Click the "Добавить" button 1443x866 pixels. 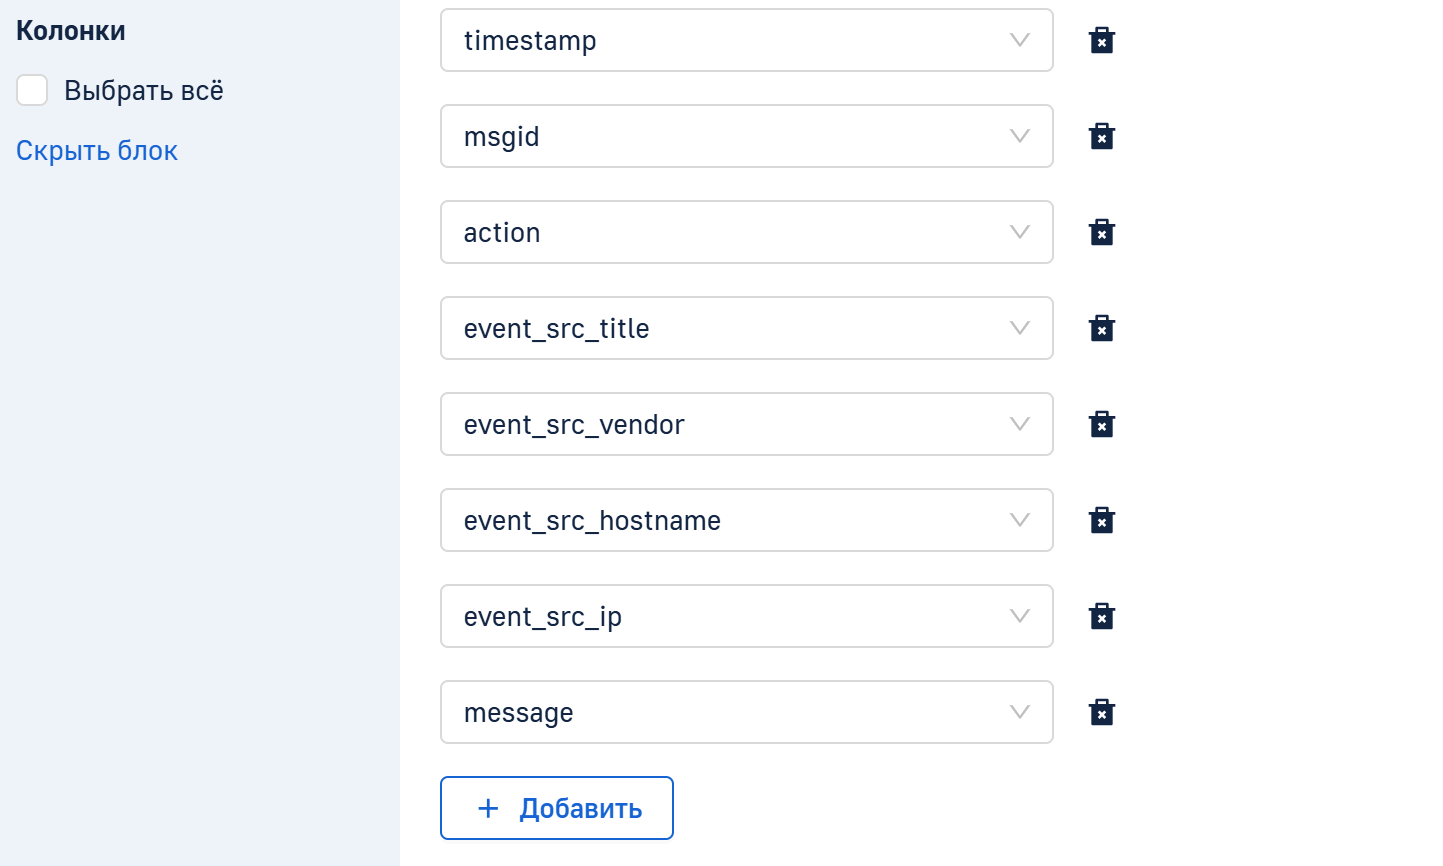pyautogui.click(x=557, y=808)
